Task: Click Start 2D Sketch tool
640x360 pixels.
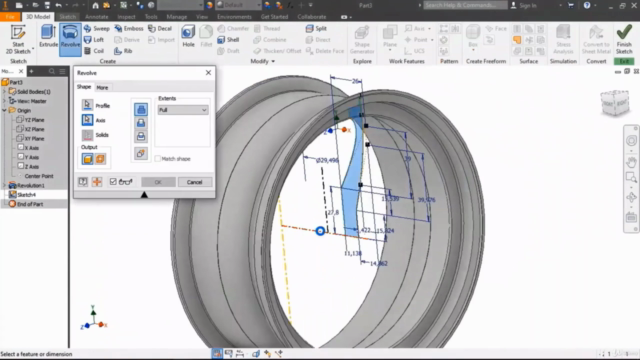Action: pyautogui.click(x=18, y=40)
